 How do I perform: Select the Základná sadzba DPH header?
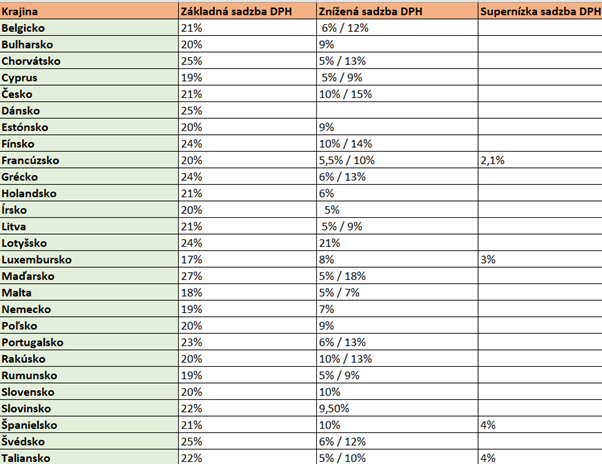[x=248, y=11]
